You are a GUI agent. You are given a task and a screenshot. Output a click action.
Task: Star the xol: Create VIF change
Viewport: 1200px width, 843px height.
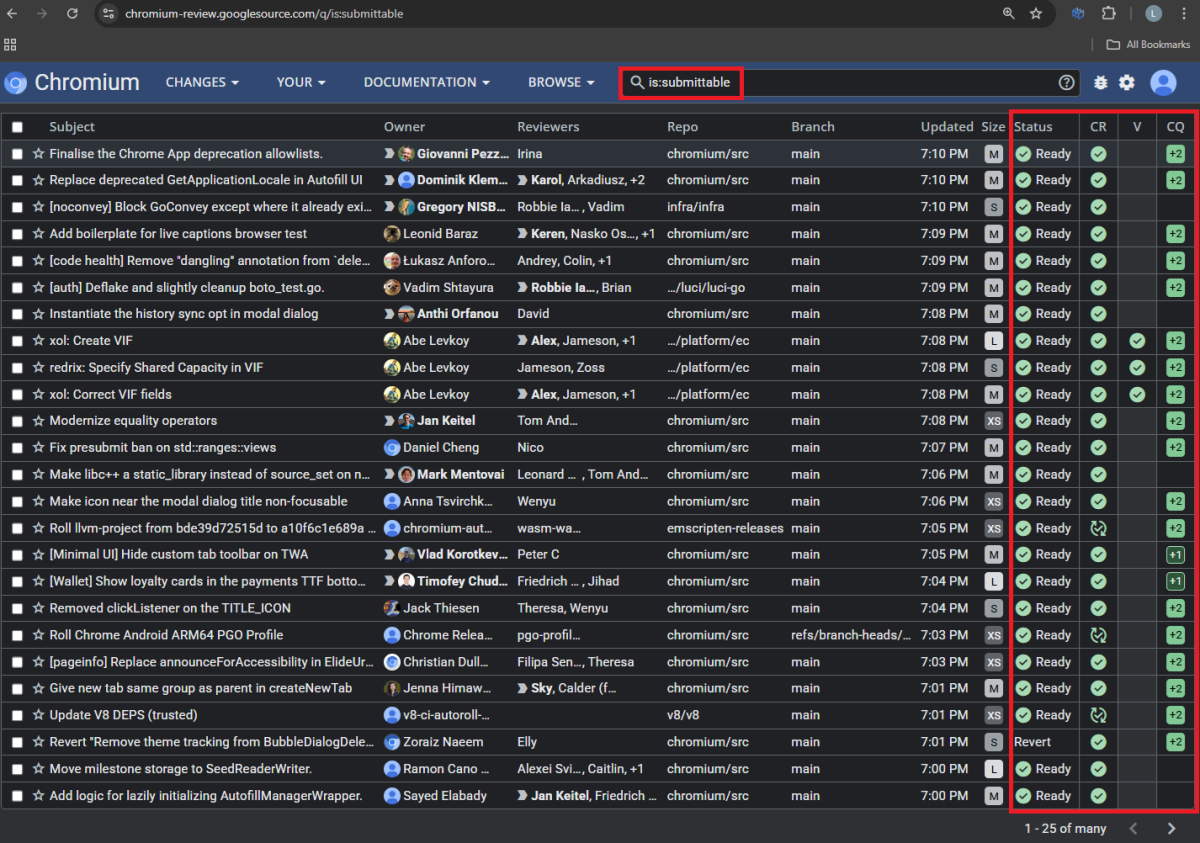(x=37, y=340)
